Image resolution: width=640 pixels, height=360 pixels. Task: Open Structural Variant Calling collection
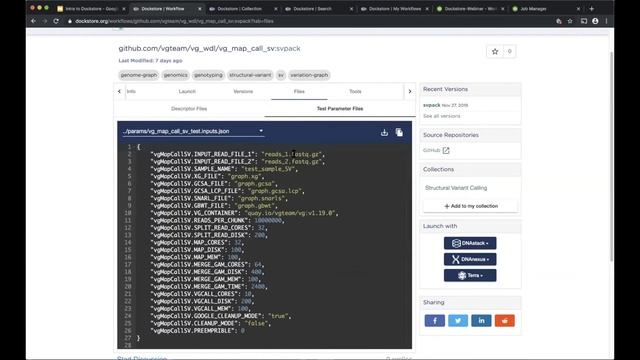coord(456,188)
